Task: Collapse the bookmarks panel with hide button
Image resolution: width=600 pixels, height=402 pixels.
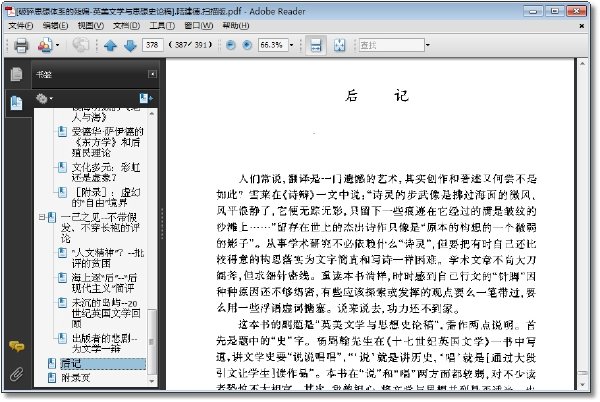Action: click(x=152, y=74)
